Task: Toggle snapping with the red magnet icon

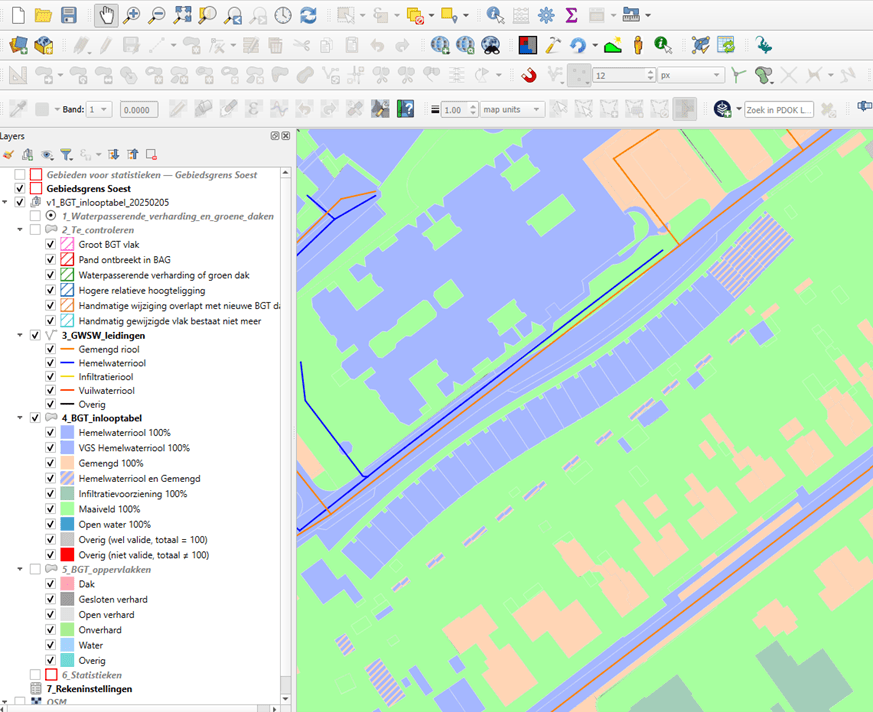Action: tap(529, 75)
